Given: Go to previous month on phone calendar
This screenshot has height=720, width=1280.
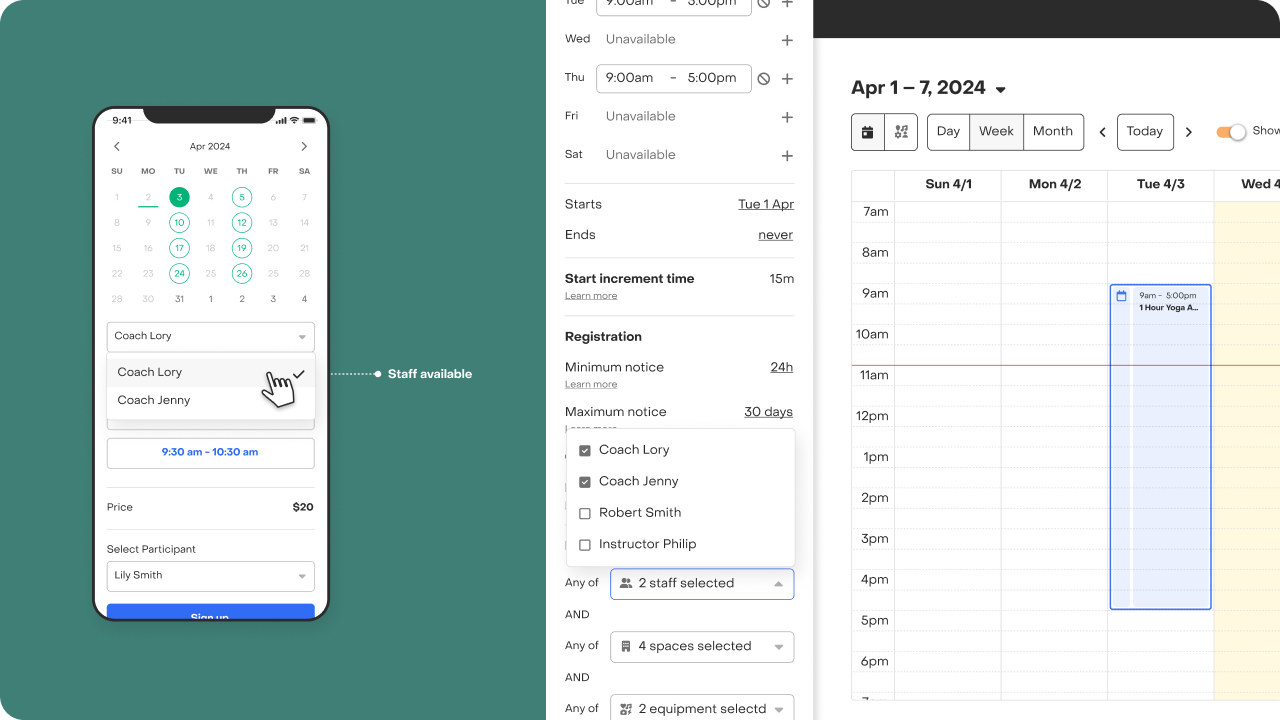Looking at the screenshot, I should click(117, 146).
